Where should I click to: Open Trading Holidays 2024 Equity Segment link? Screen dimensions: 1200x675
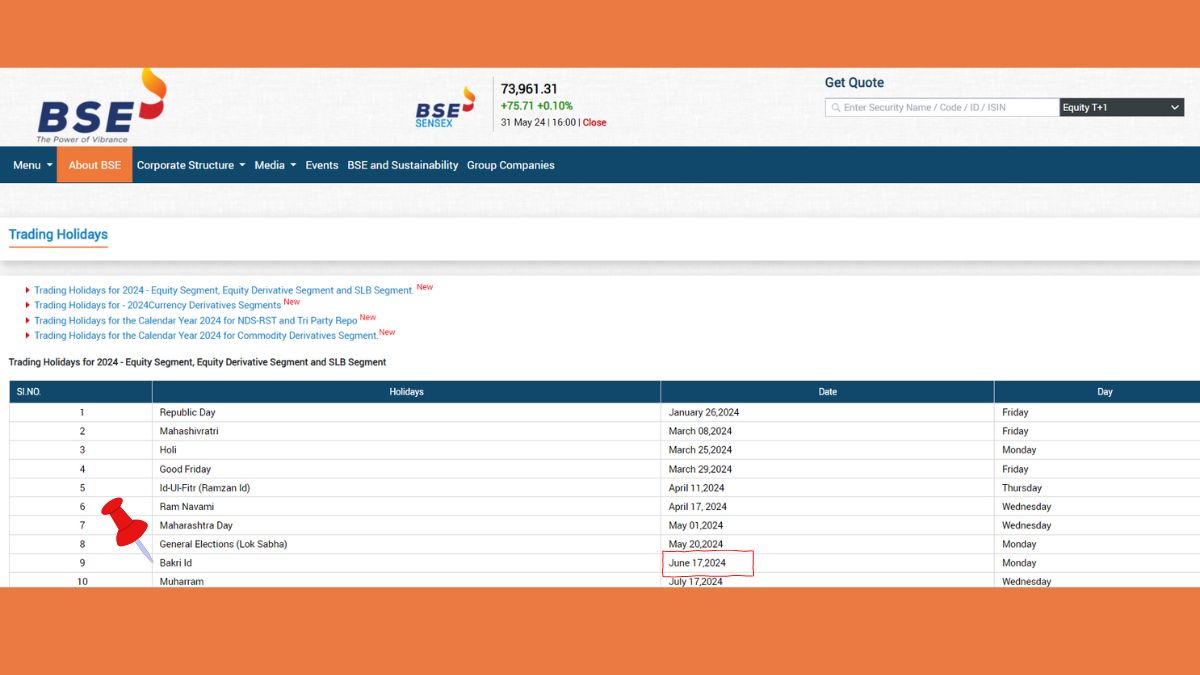click(x=223, y=291)
